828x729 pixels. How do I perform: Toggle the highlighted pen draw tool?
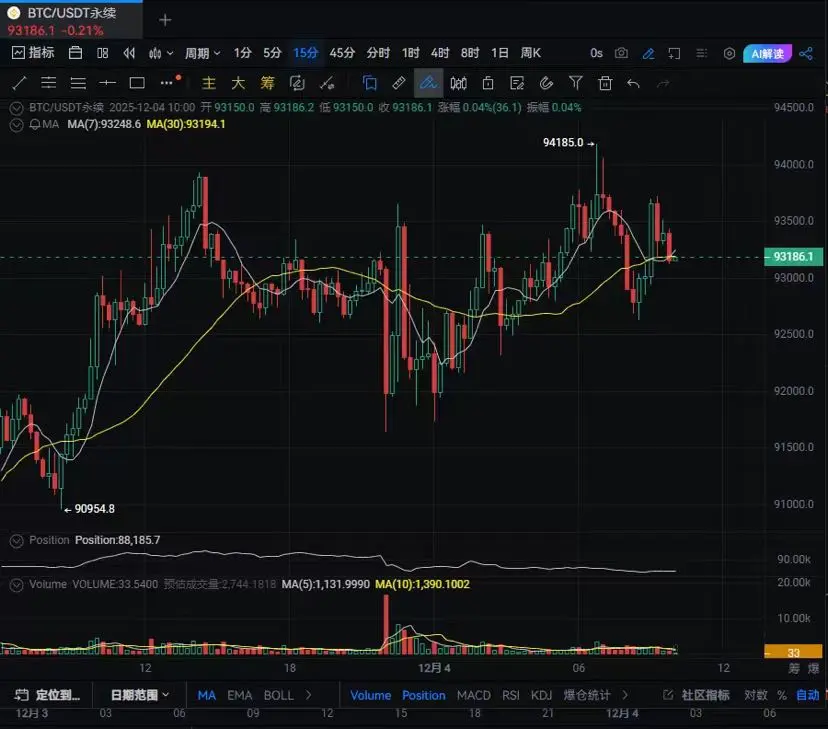pyautogui.click(x=428, y=83)
